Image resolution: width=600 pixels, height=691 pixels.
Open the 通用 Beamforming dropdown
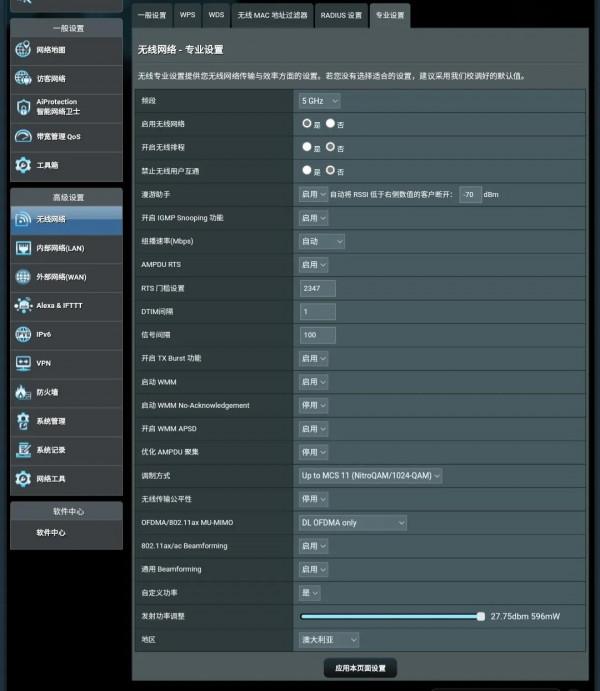(x=313, y=569)
